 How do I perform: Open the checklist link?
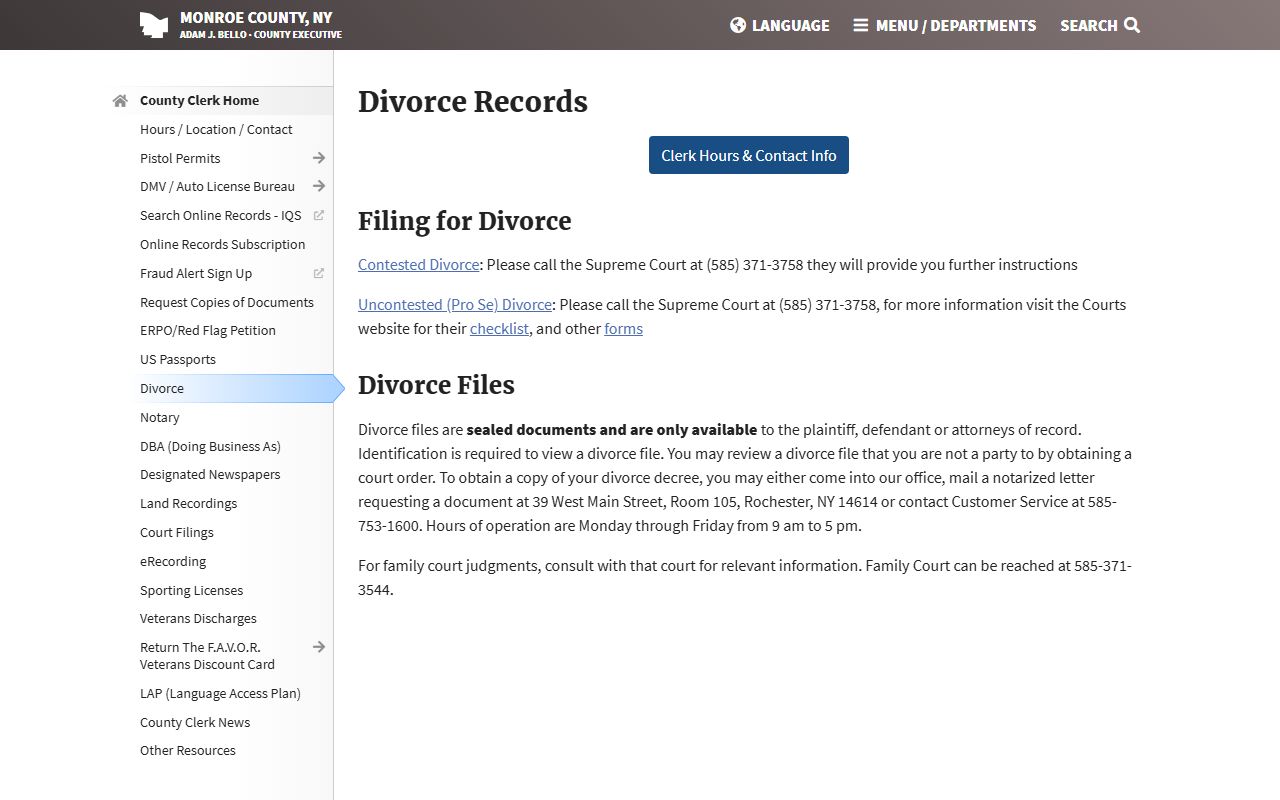(499, 329)
